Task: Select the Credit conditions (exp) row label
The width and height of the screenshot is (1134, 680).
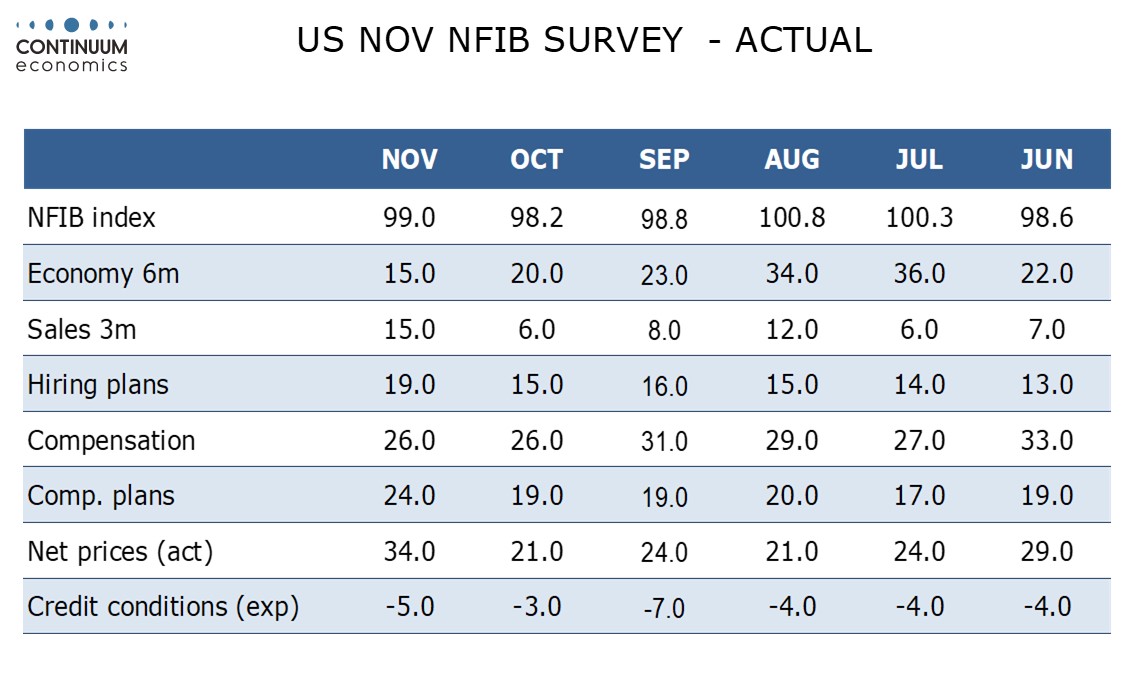Action: point(163,607)
